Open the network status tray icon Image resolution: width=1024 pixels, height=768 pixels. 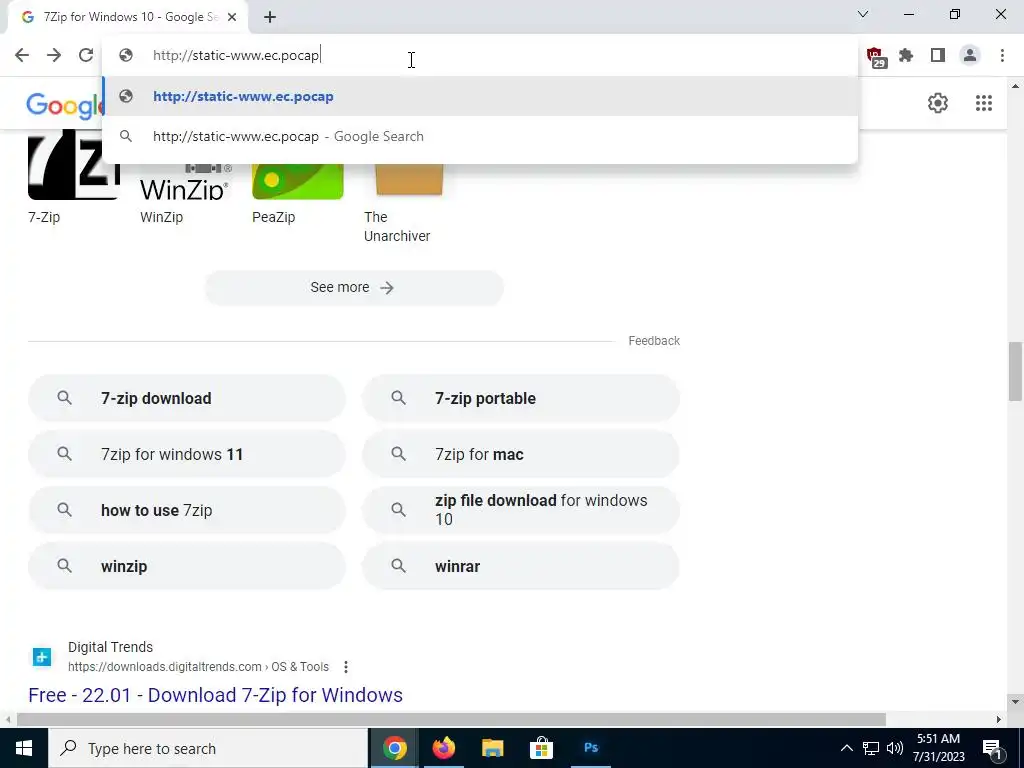(871, 748)
